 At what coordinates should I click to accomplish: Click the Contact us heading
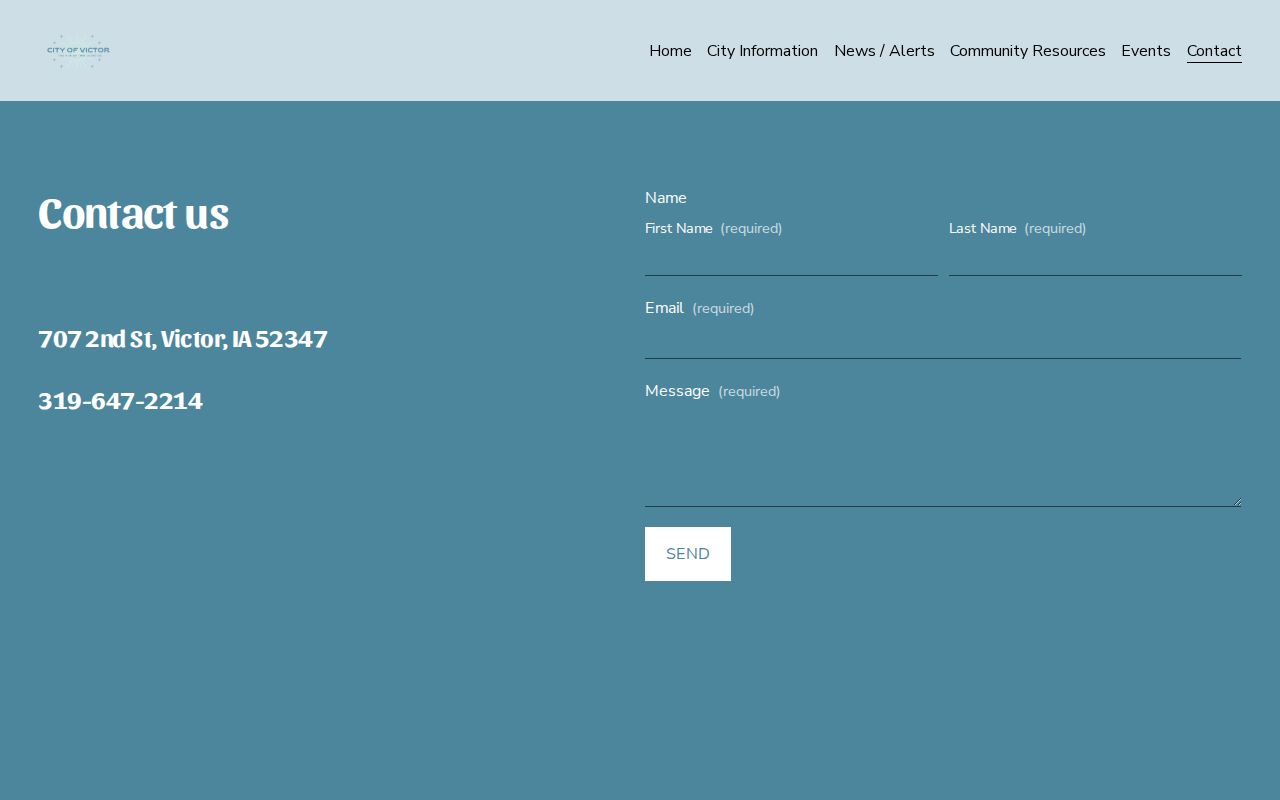coord(133,213)
